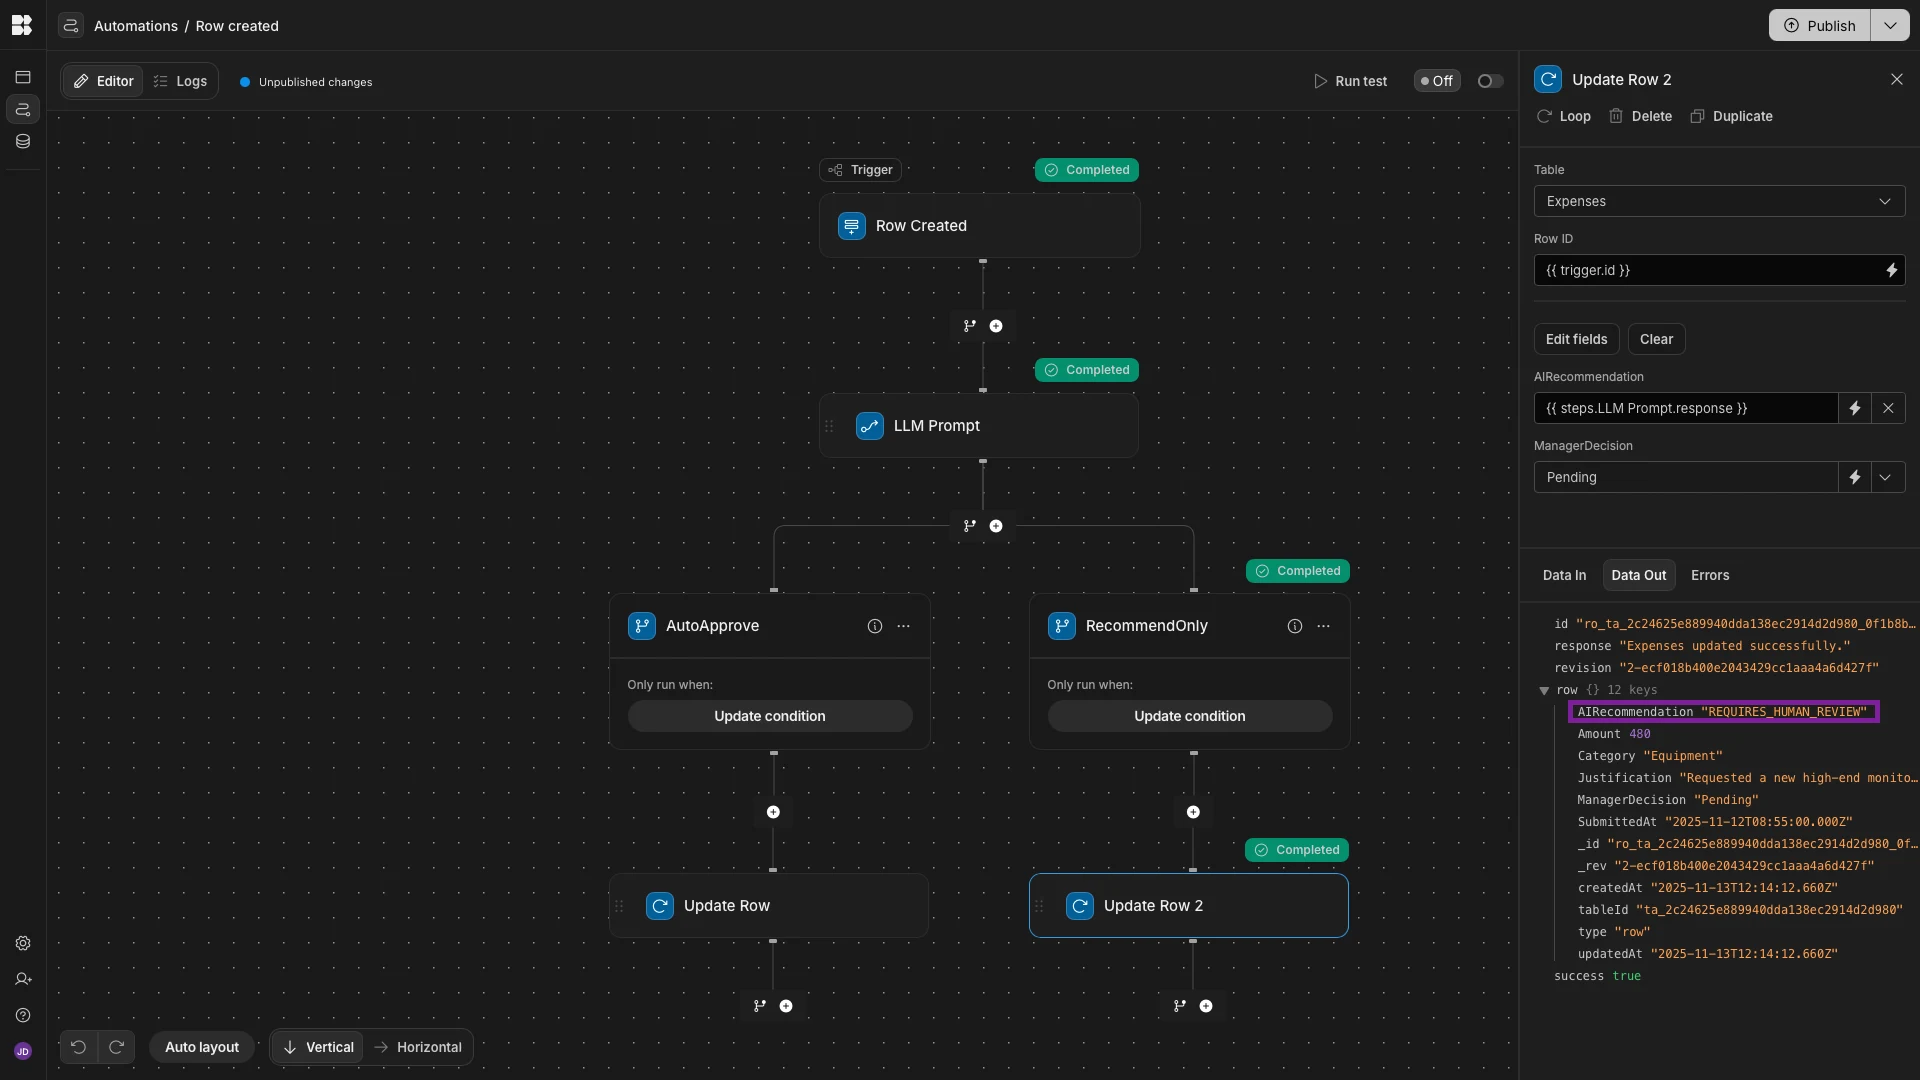
Task: Open the Database panel in the left sidebar
Action: (22, 141)
